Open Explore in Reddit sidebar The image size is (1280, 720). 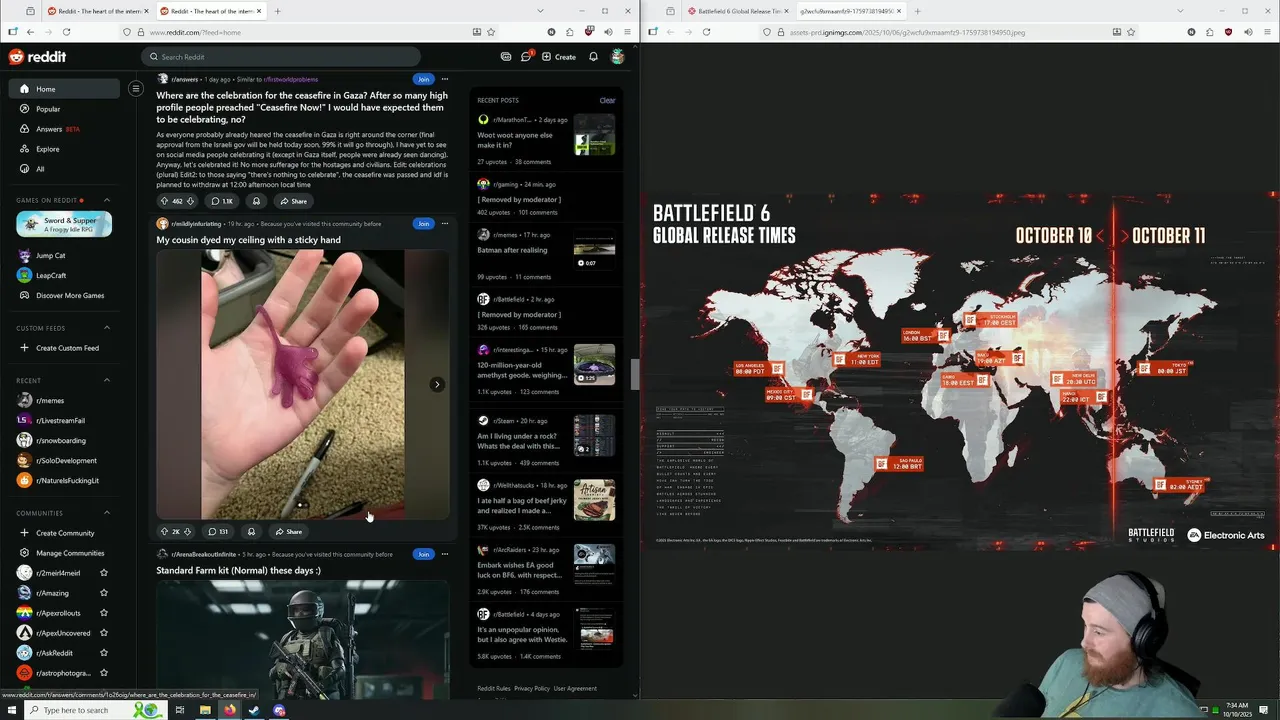(64, 149)
